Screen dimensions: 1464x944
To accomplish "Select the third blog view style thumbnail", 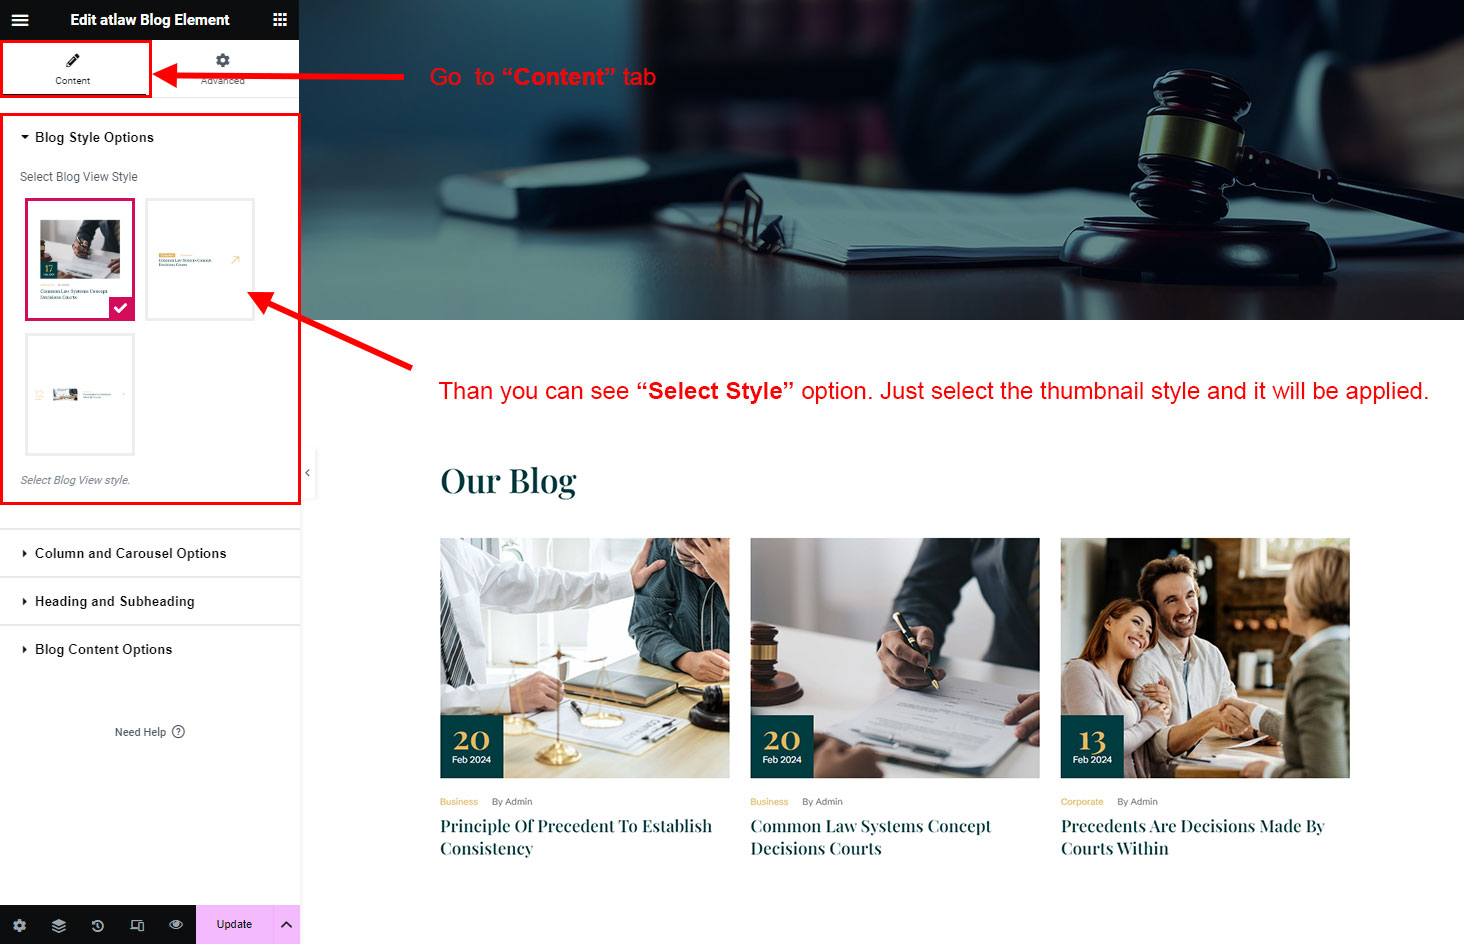I will click(80, 394).
